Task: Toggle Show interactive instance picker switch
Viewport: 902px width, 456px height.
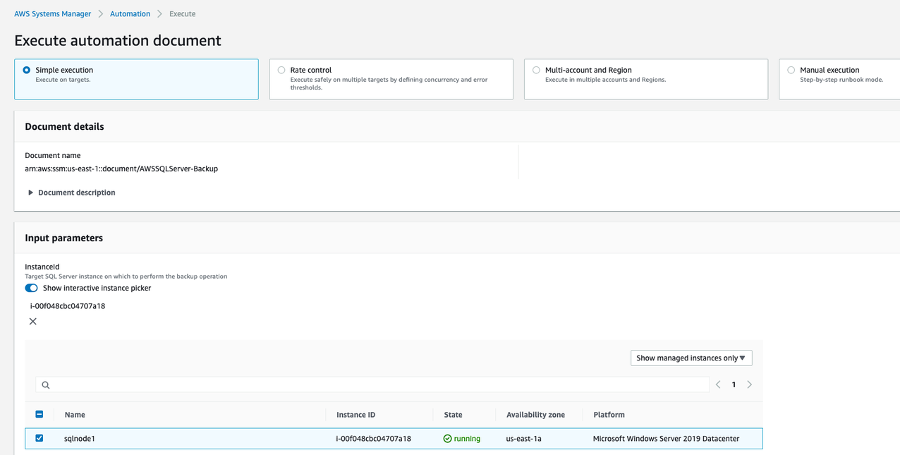Action: tap(31, 288)
